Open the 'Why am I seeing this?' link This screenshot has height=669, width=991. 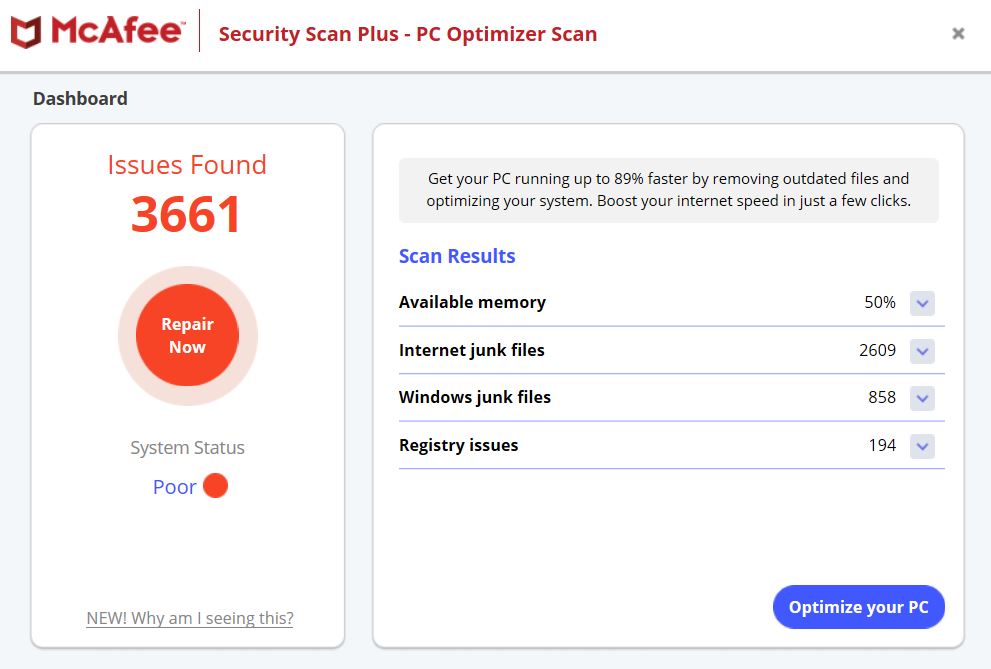click(x=190, y=618)
